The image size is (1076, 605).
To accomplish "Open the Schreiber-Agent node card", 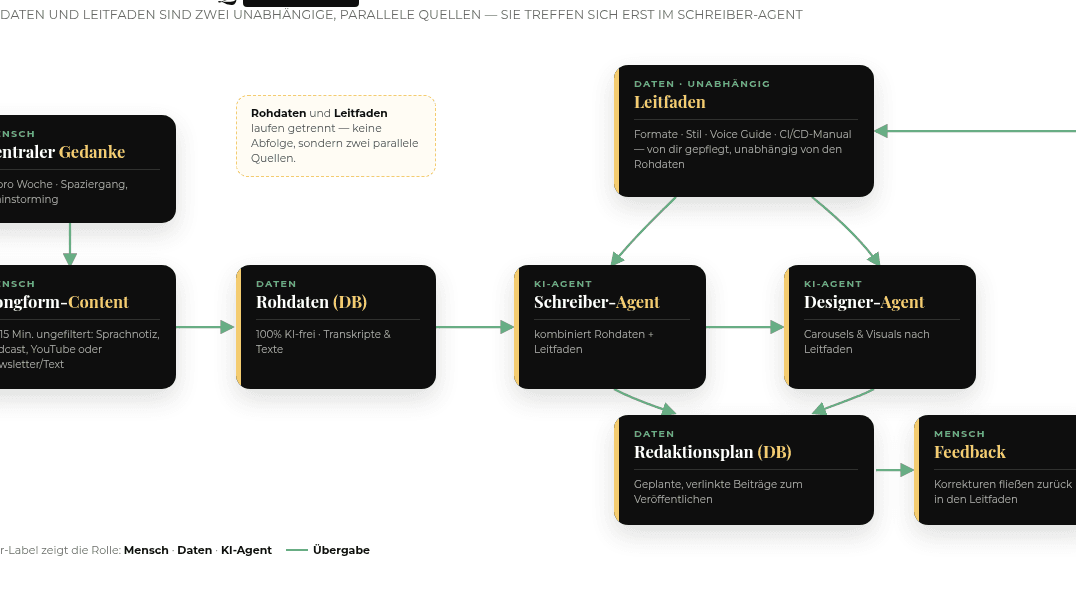I will pos(610,327).
